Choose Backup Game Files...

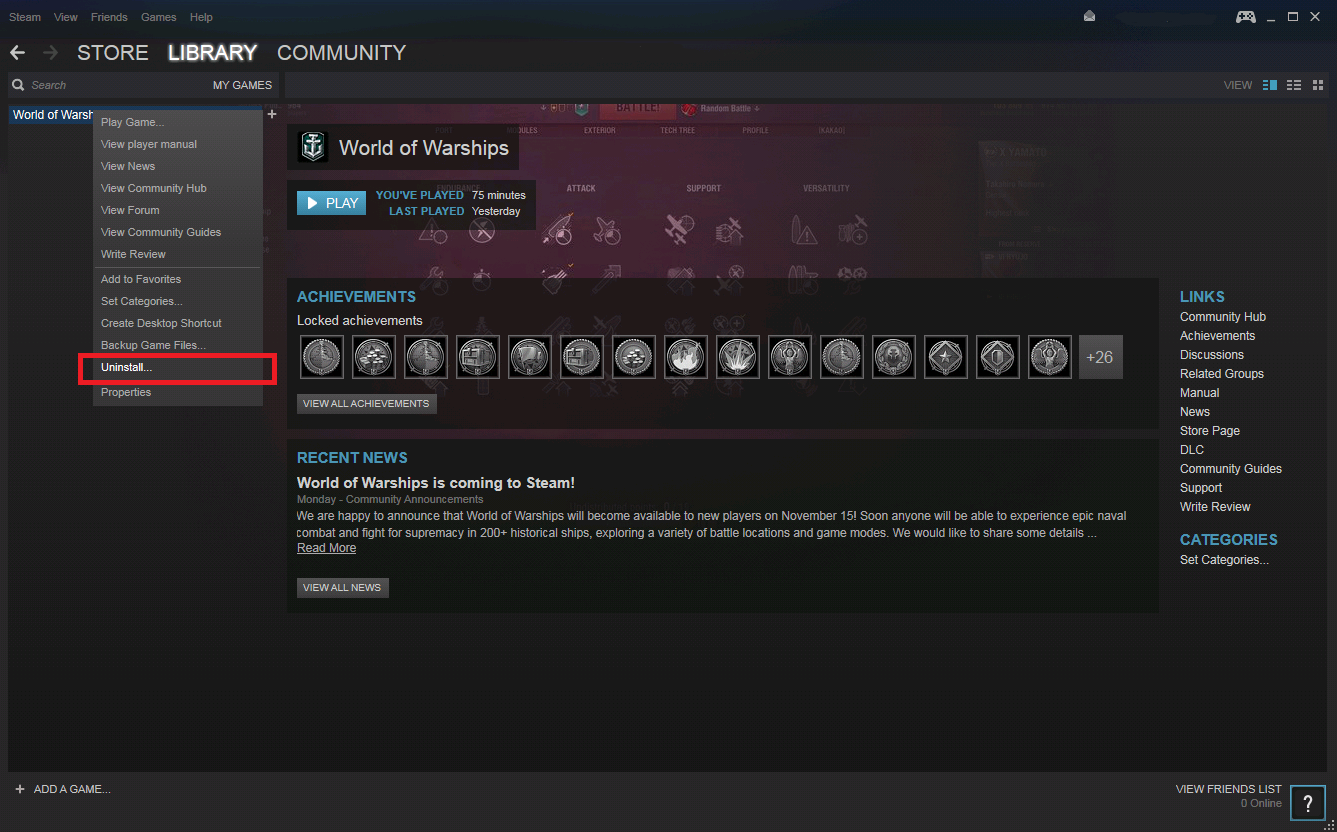coord(178,345)
